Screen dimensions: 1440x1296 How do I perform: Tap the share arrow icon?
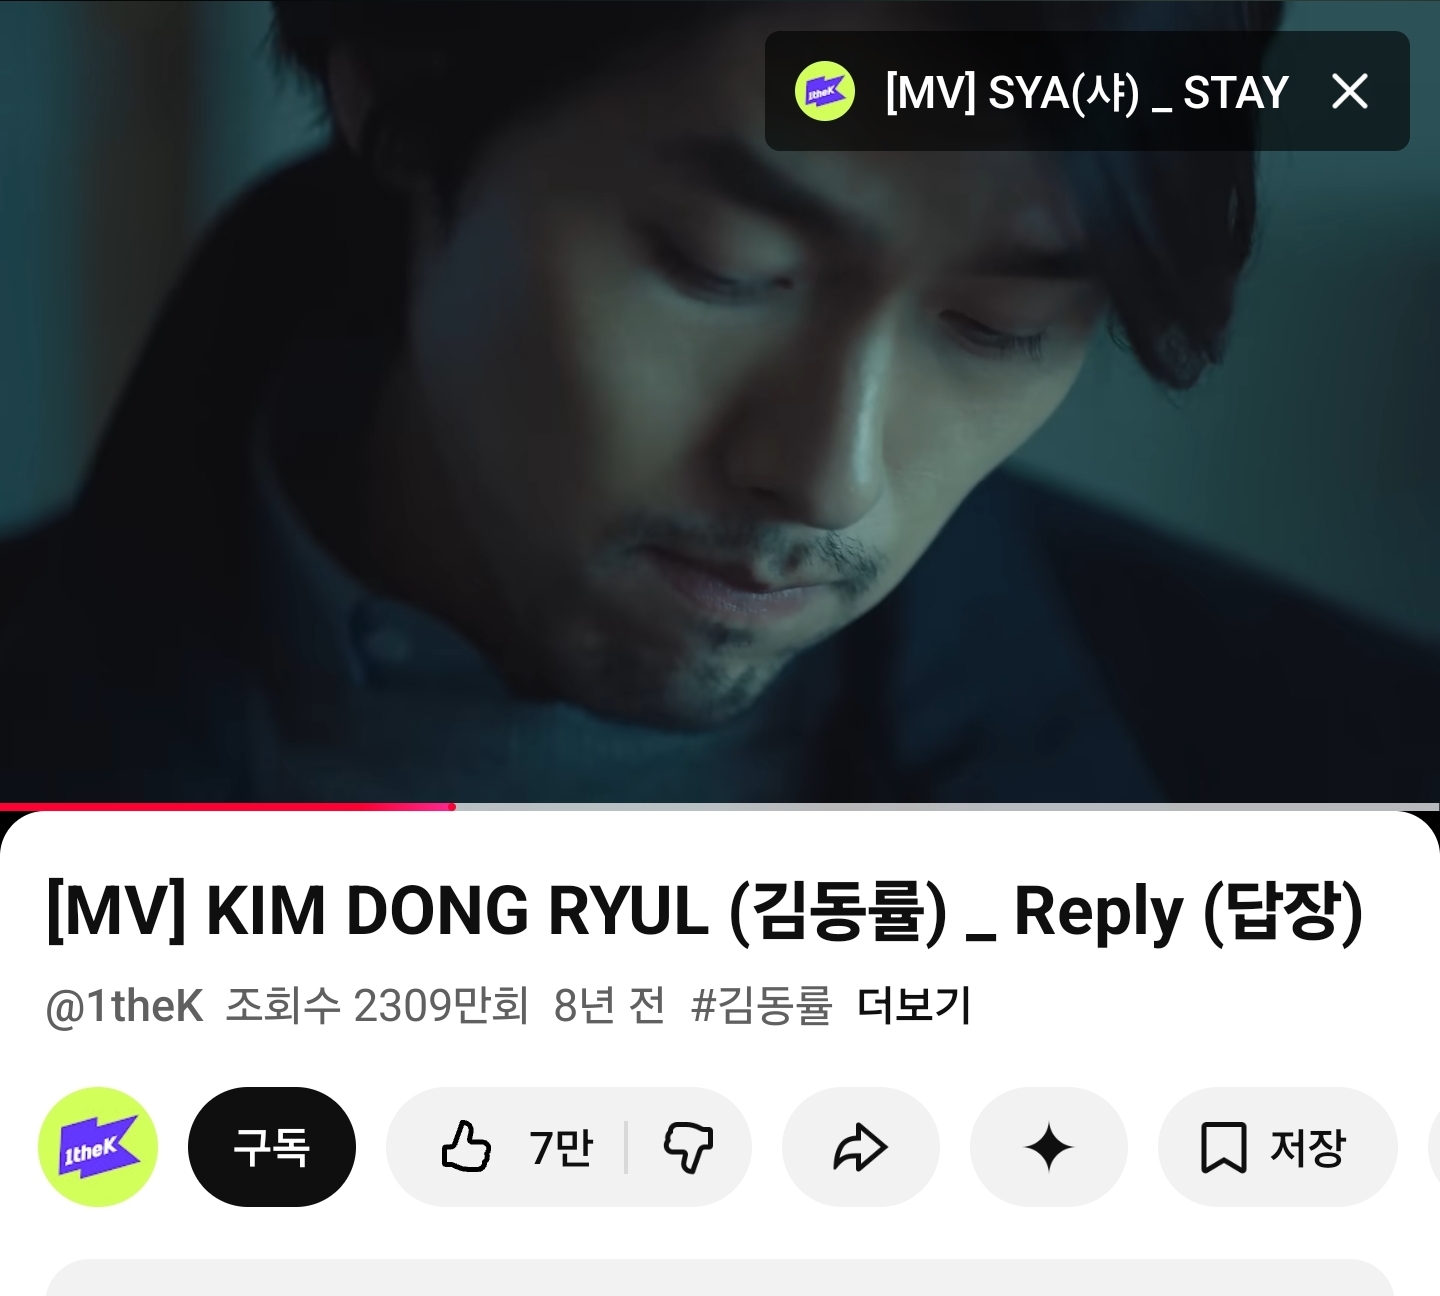(860, 1147)
